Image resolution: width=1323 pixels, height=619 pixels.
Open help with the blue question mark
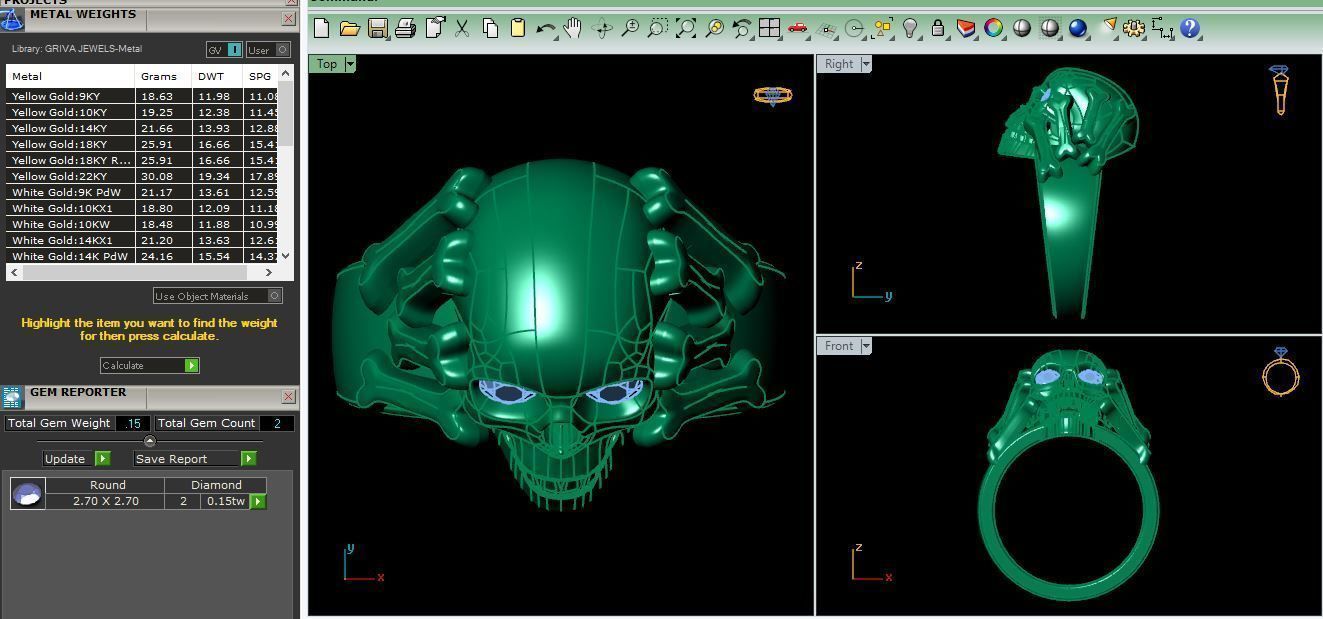(1190, 29)
